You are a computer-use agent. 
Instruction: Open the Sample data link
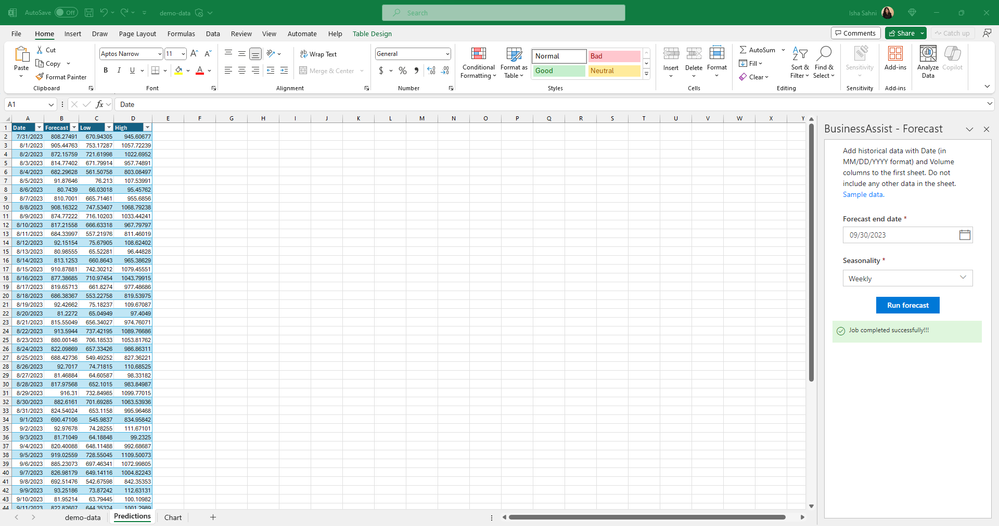point(863,194)
